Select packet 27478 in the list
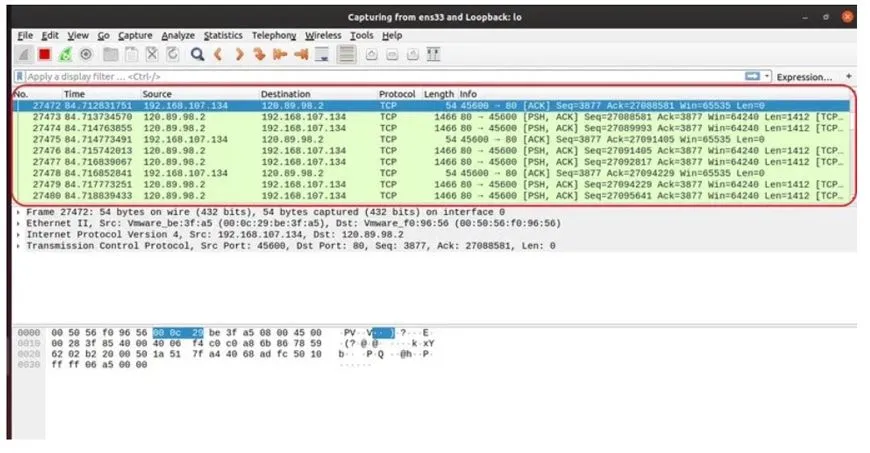The height and width of the screenshot is (453, 870). [x=431, y=173]
